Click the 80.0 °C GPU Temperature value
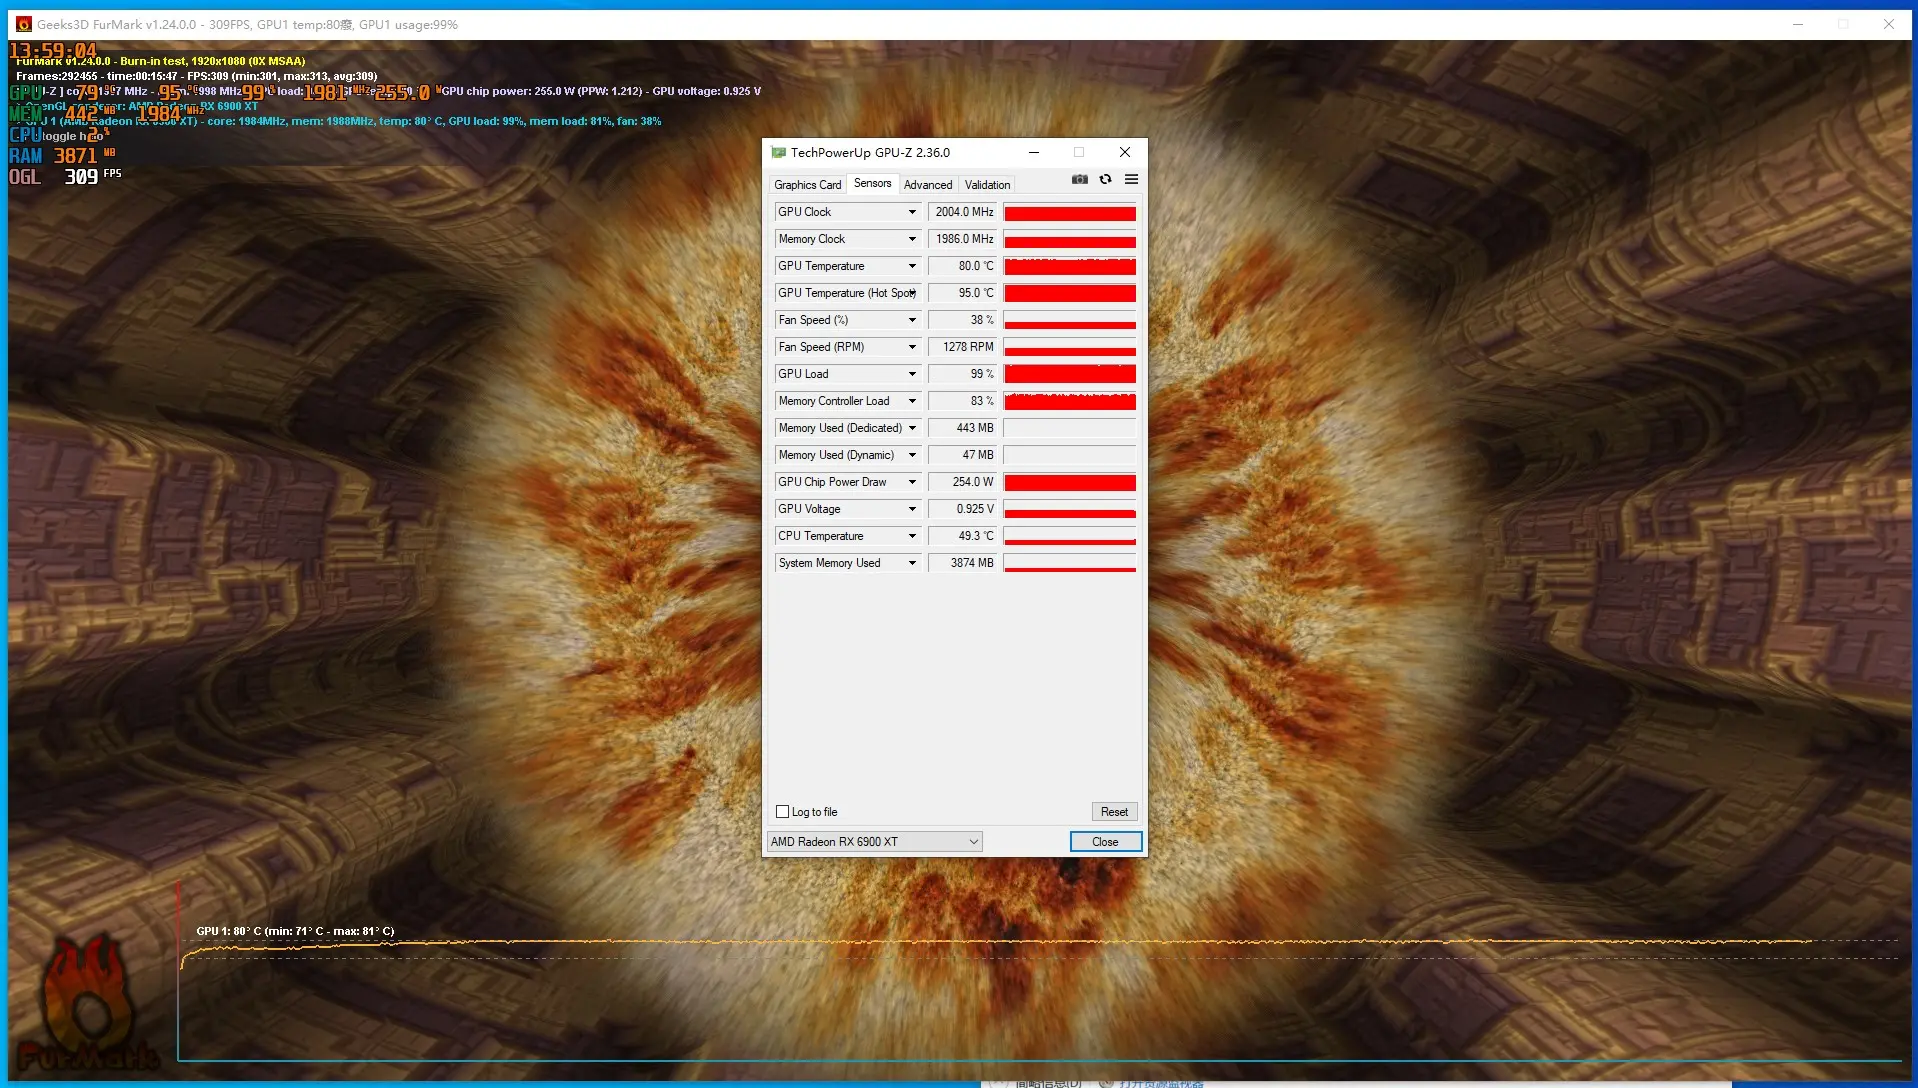Image resolution: width=1918 pixels, height=1088 pixels. click(962, 266)
